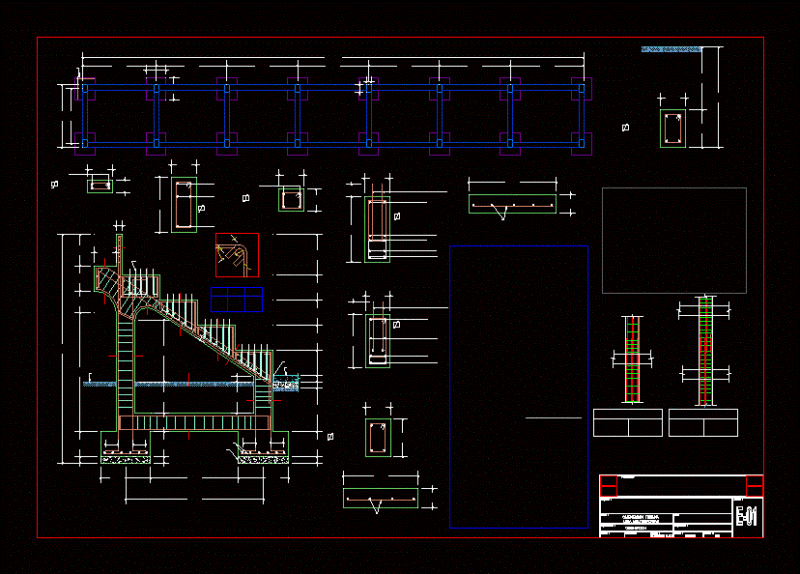Select the right footing of grandstand section
The image size is (800, 574).
click(263, 447)
